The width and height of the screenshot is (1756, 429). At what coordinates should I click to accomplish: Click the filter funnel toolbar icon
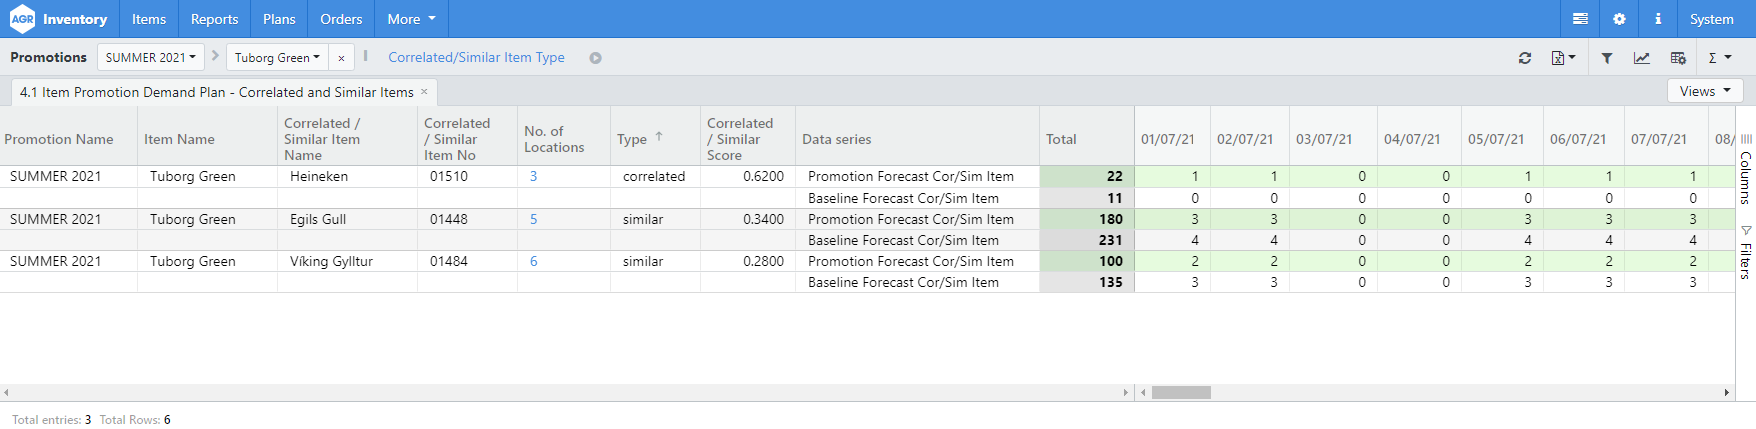[x=1606, y=58]
